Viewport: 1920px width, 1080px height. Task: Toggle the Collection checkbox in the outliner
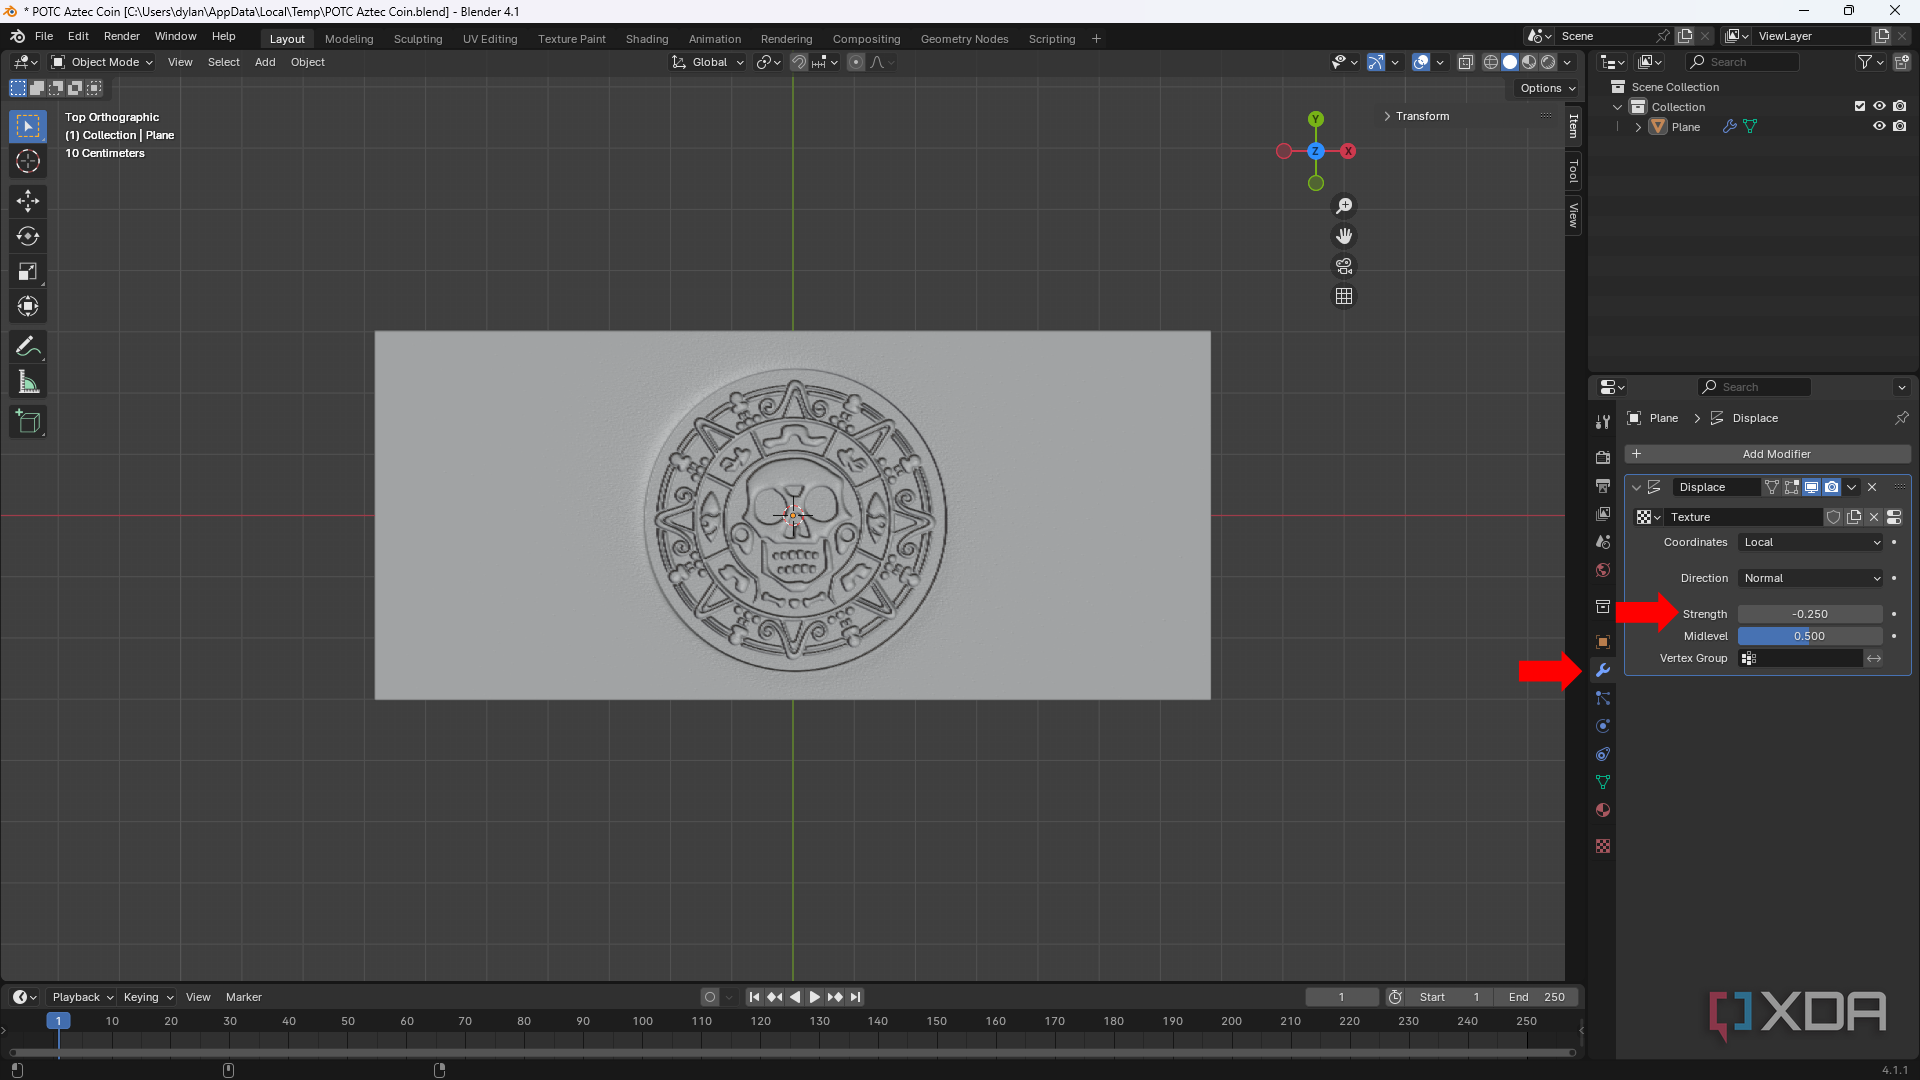1860,105
